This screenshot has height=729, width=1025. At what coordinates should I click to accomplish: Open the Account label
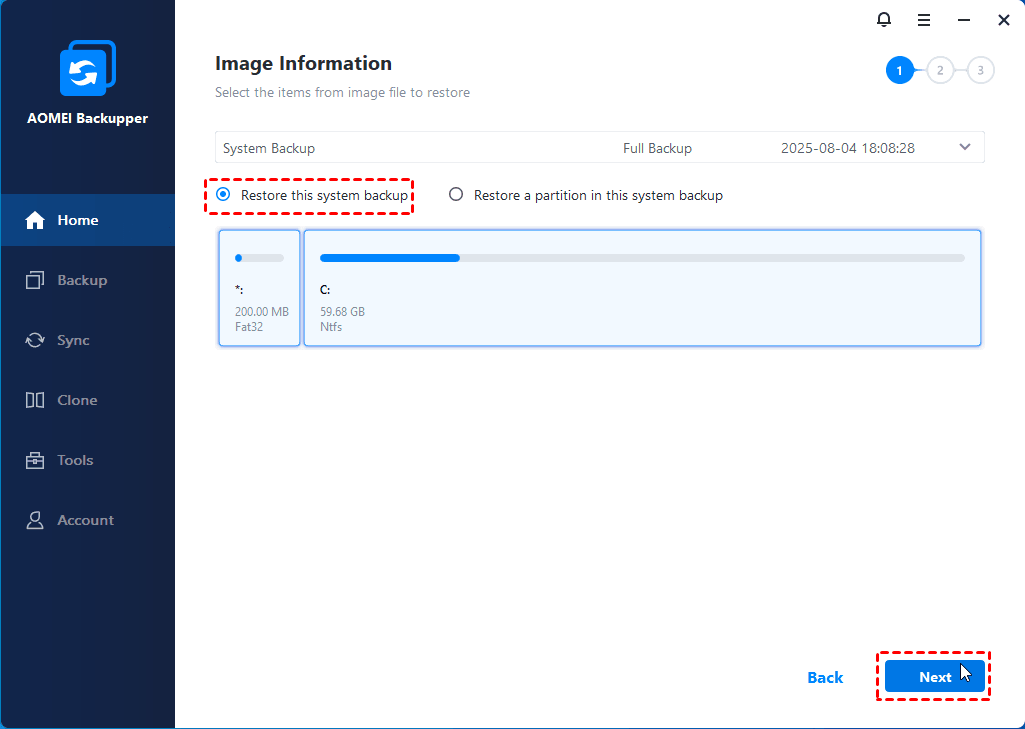tap(86, 520)
